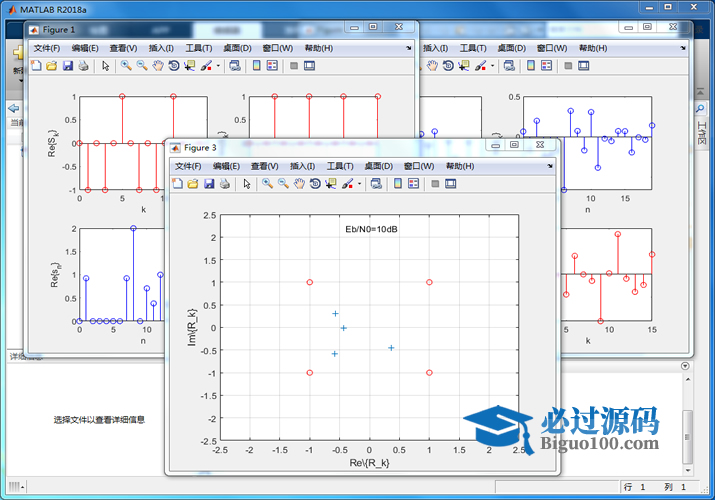The height and width of the screenshot is (500, 715).
Task: Open status bar busy indicator dropdown
Action: pyautogui.click(x=16, y=487)
